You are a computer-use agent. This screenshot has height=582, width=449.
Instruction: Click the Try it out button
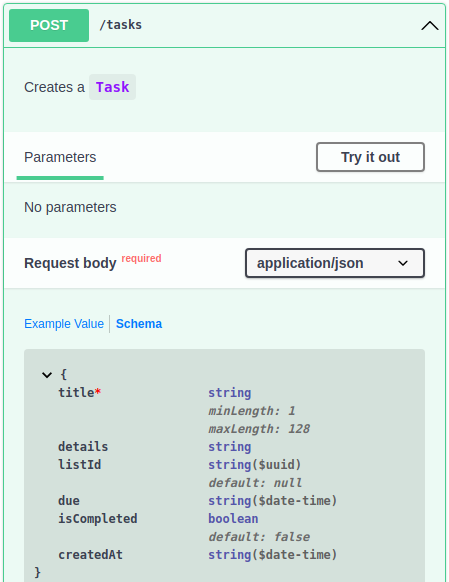pyautogui.click(x=370, y=157)
